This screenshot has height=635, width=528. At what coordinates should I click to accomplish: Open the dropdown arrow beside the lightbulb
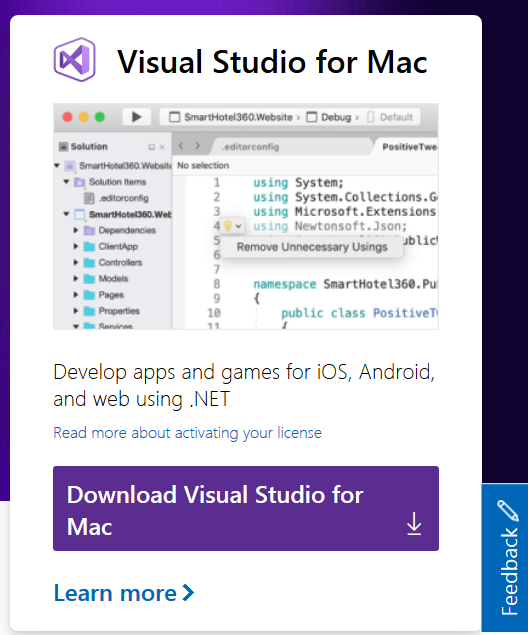tap(238, 226)
